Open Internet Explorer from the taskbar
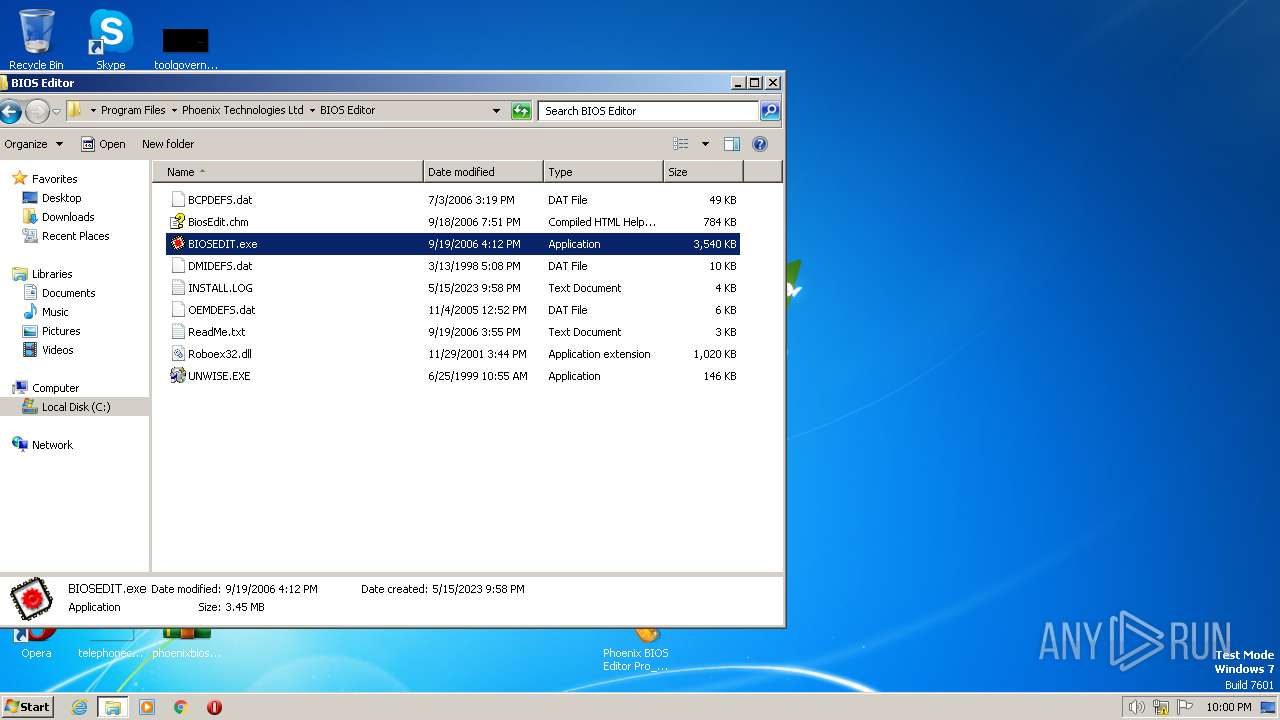The height and width of the screenshot is (720, 1280). 79,707
